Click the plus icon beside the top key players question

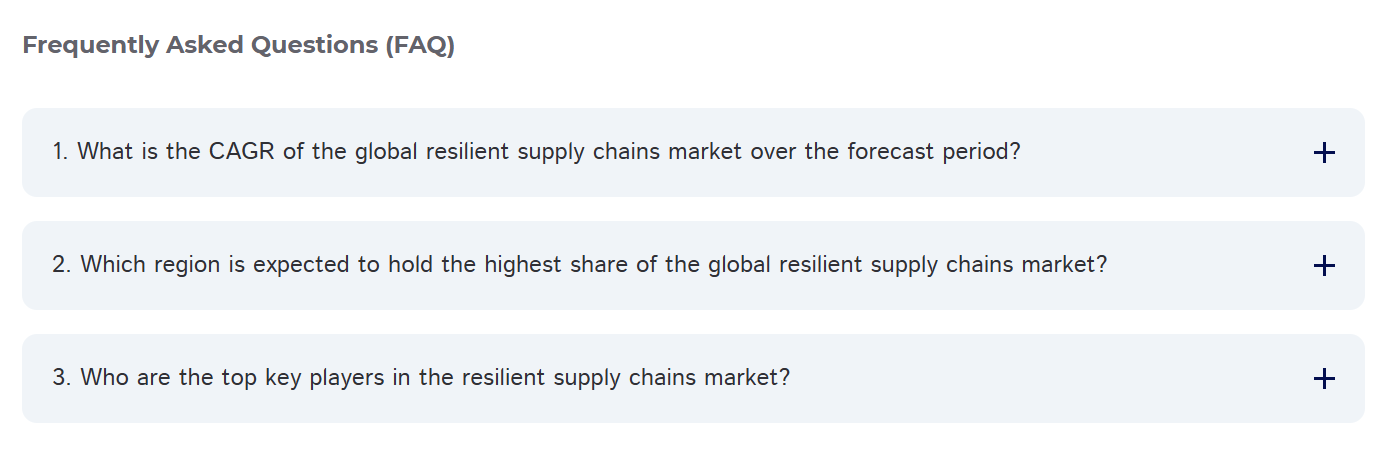click(x=1323, y=379)
